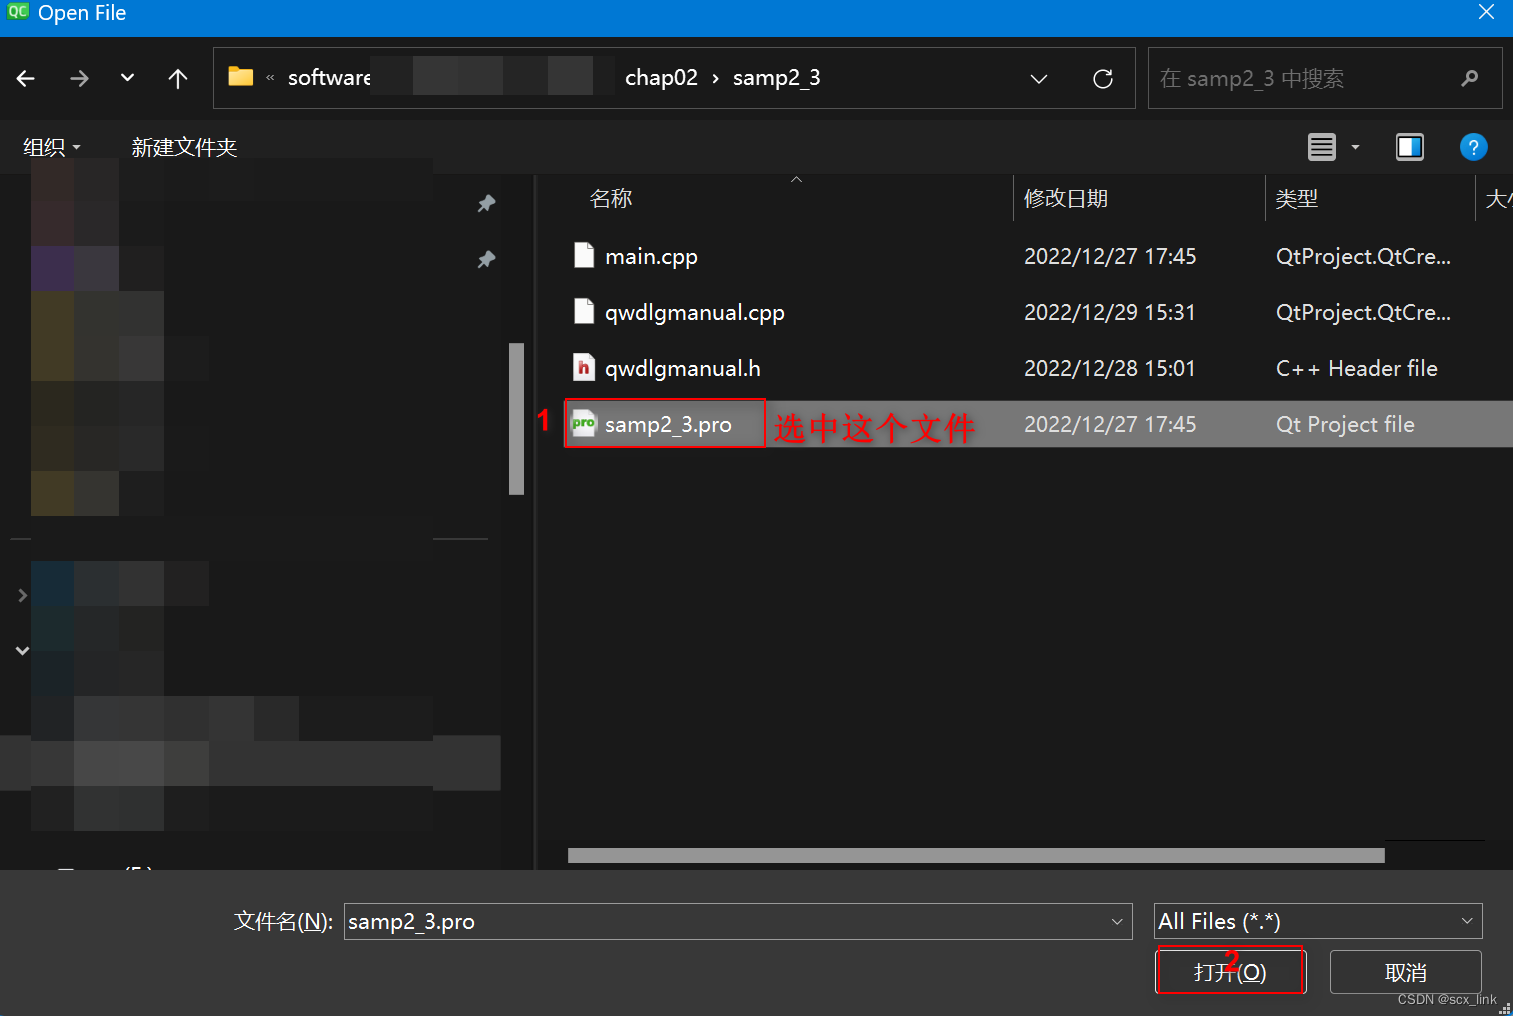The height and width of the screenshot is (1016, 1513).
Task: Click the date 2022/12/29 15:31 cell
Action: pyautogui.click(x=1110, y=312)
